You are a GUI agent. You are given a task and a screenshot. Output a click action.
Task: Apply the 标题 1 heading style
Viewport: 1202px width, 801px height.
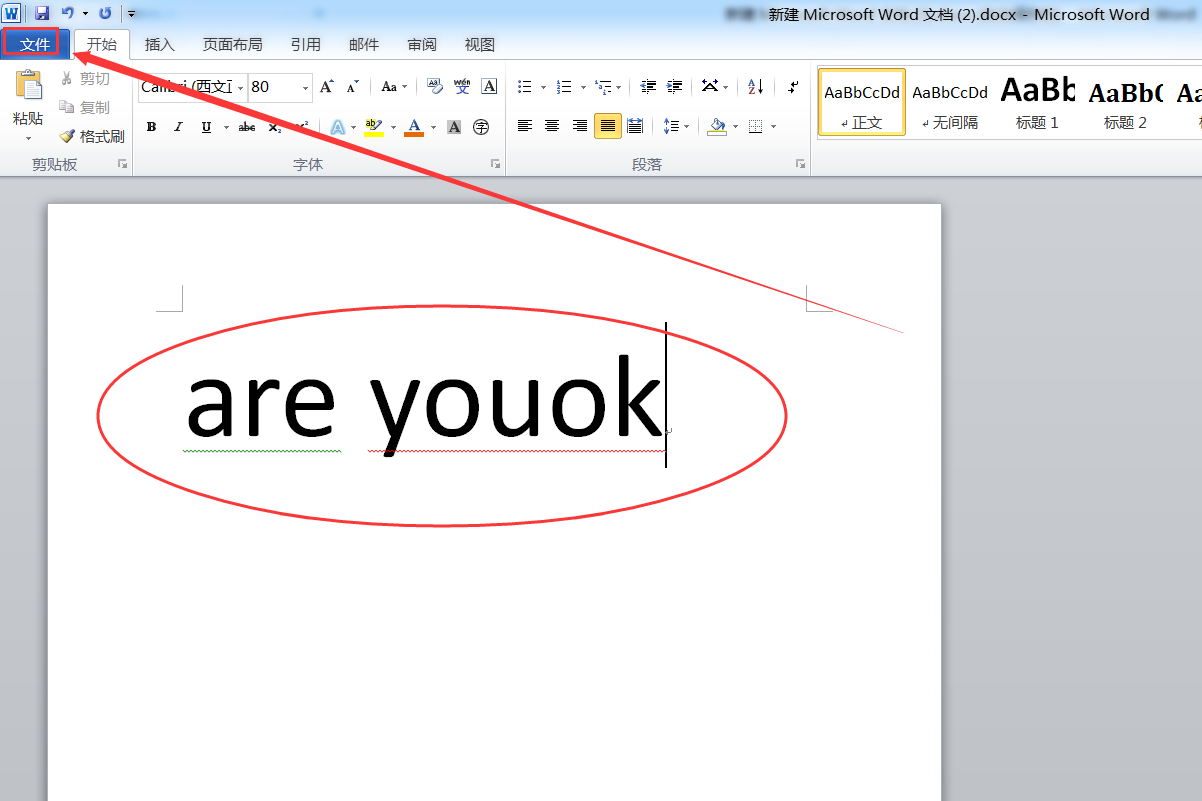[1036, 102]
